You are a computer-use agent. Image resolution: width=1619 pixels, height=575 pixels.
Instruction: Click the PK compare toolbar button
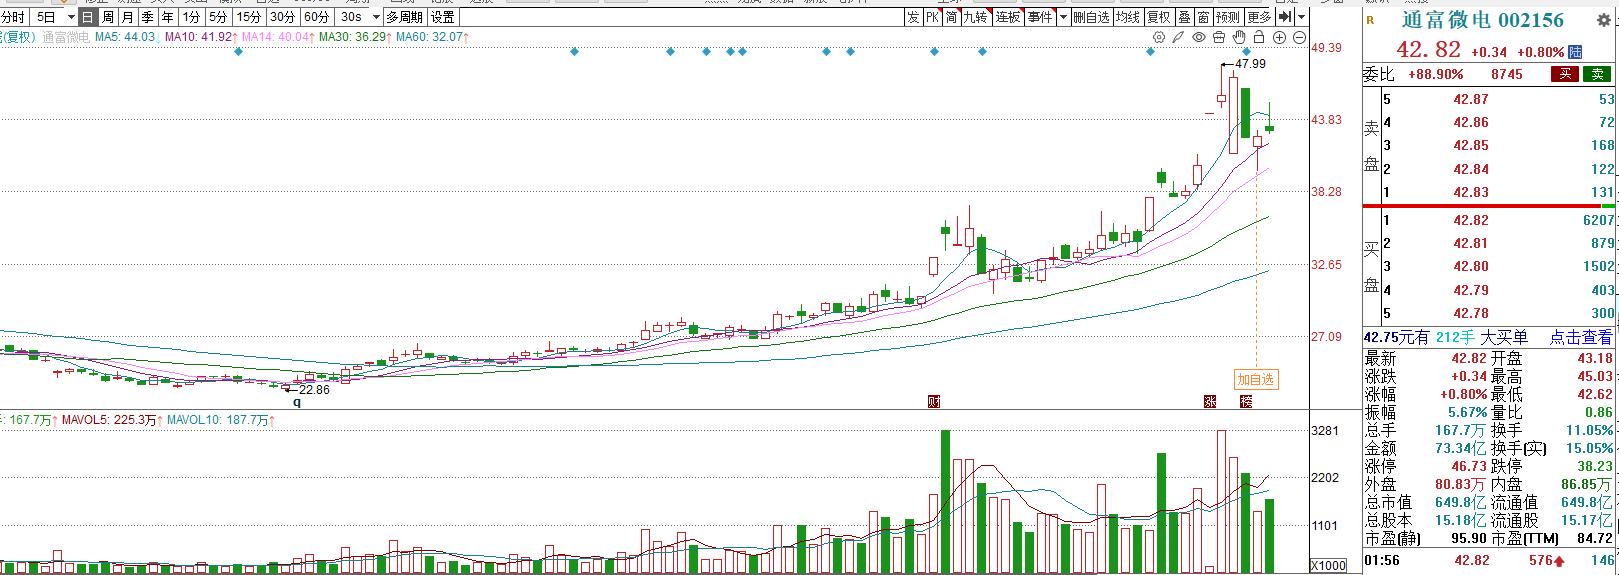(932, 17)
